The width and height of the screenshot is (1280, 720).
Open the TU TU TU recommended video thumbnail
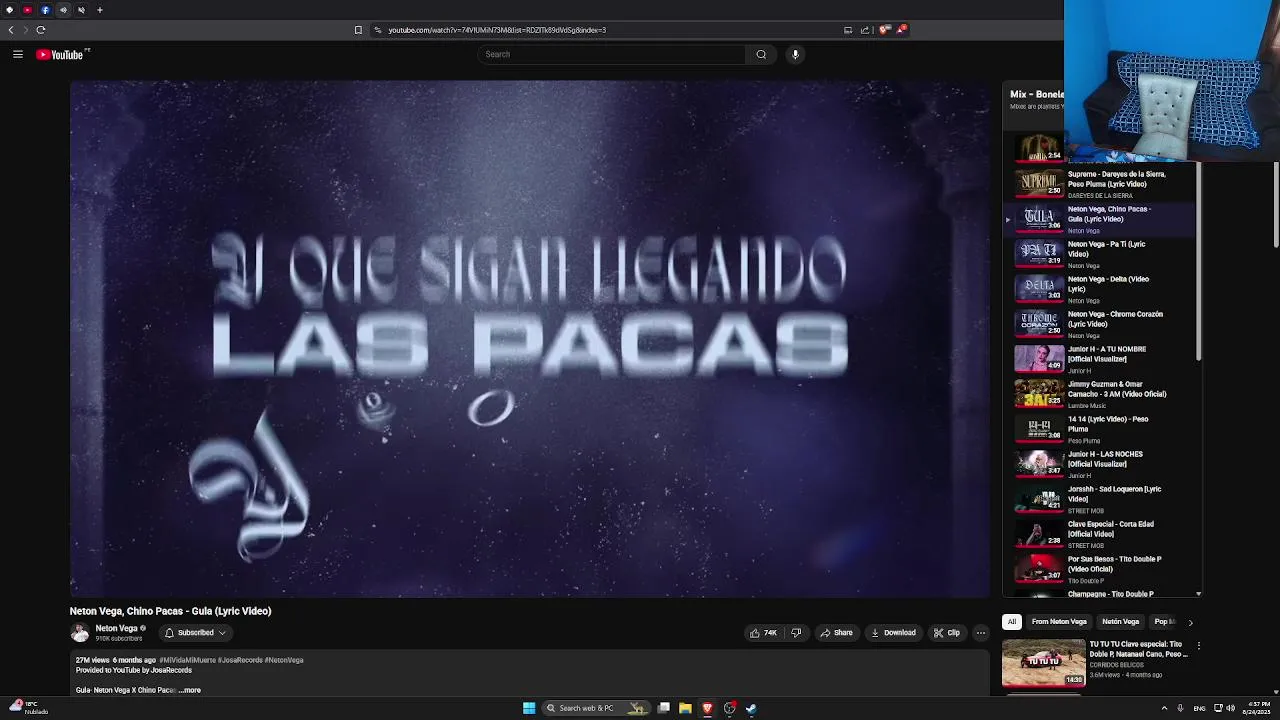click(x=1043, y=663)
